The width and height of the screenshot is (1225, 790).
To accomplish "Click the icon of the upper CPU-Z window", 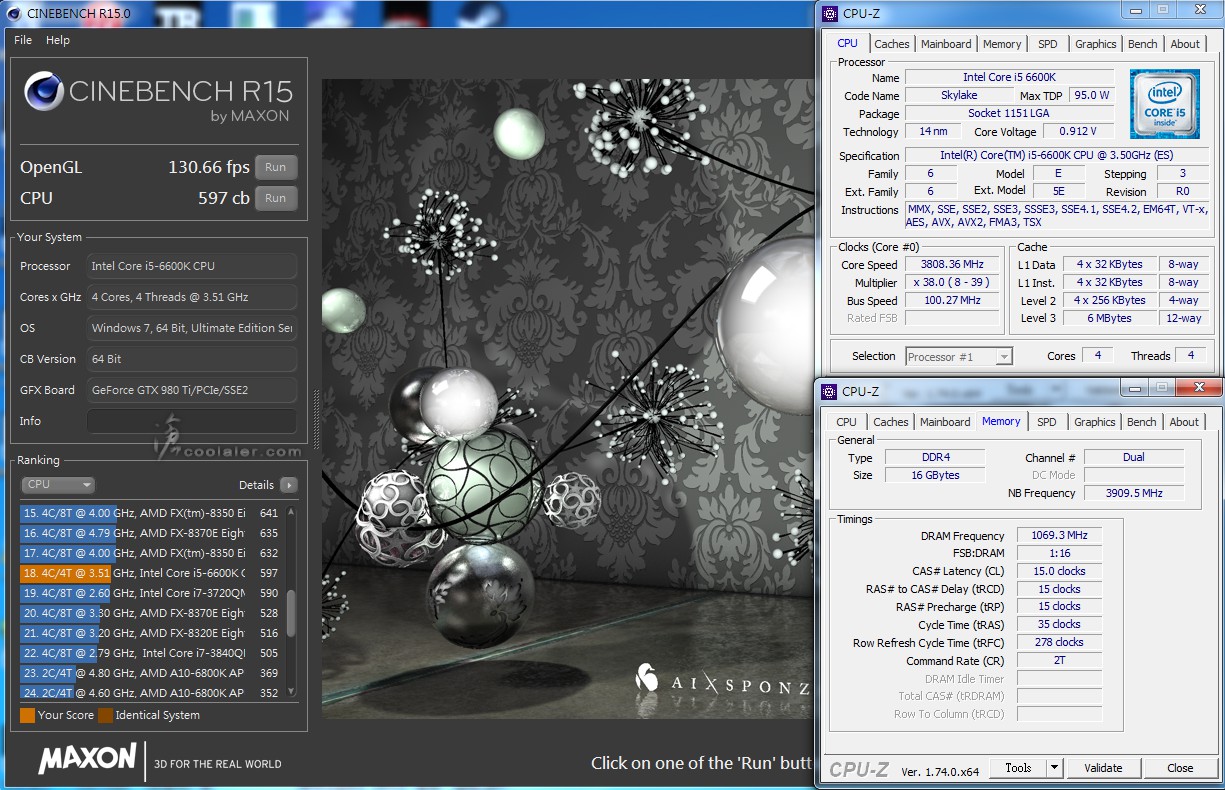I will tap(829, 13).
